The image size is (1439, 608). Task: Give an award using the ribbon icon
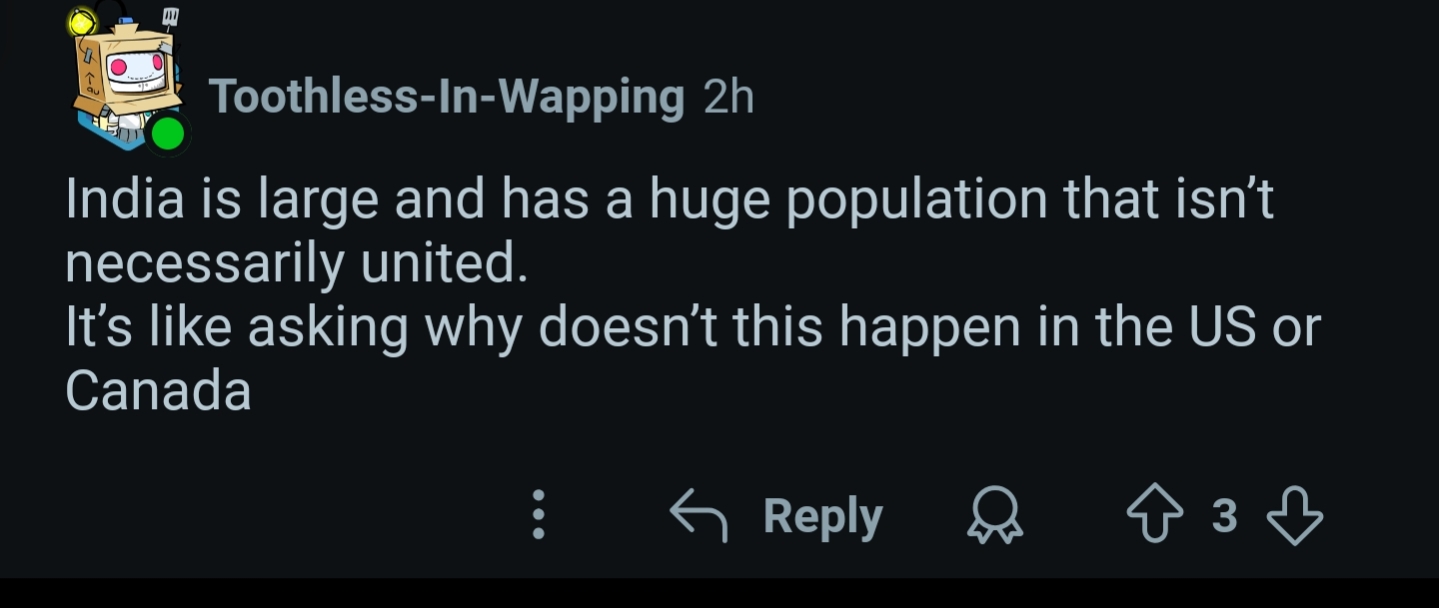[995, 517]
